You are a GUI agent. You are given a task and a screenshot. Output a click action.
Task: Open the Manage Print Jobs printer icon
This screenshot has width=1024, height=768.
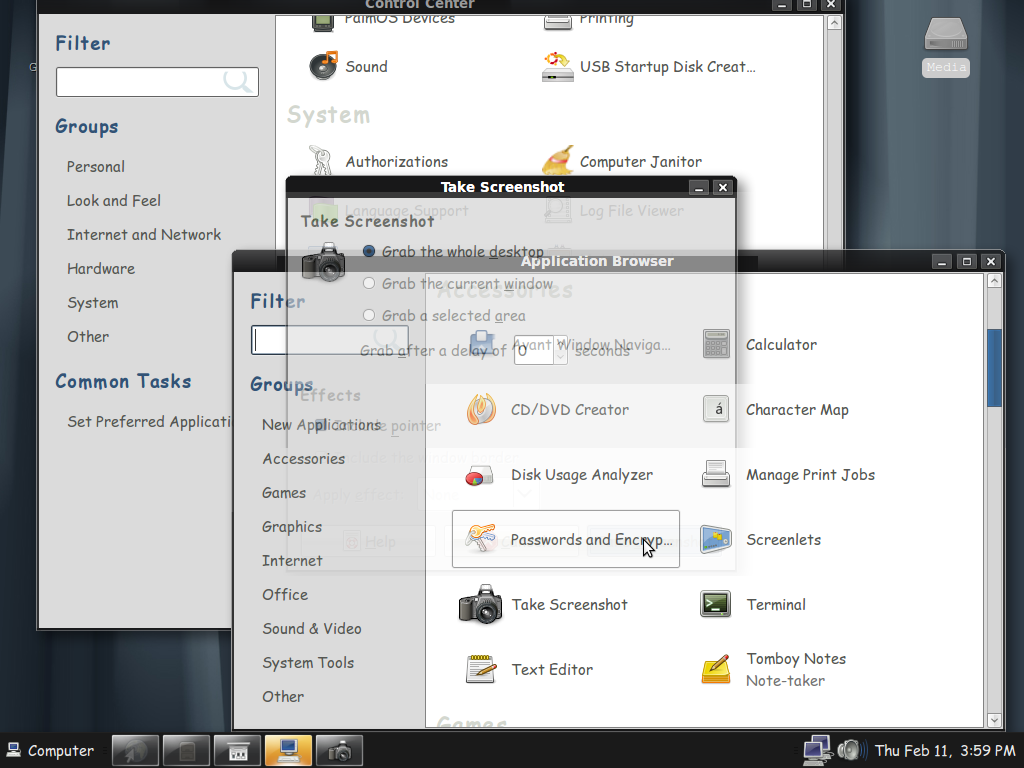click(x=716, y=474)
